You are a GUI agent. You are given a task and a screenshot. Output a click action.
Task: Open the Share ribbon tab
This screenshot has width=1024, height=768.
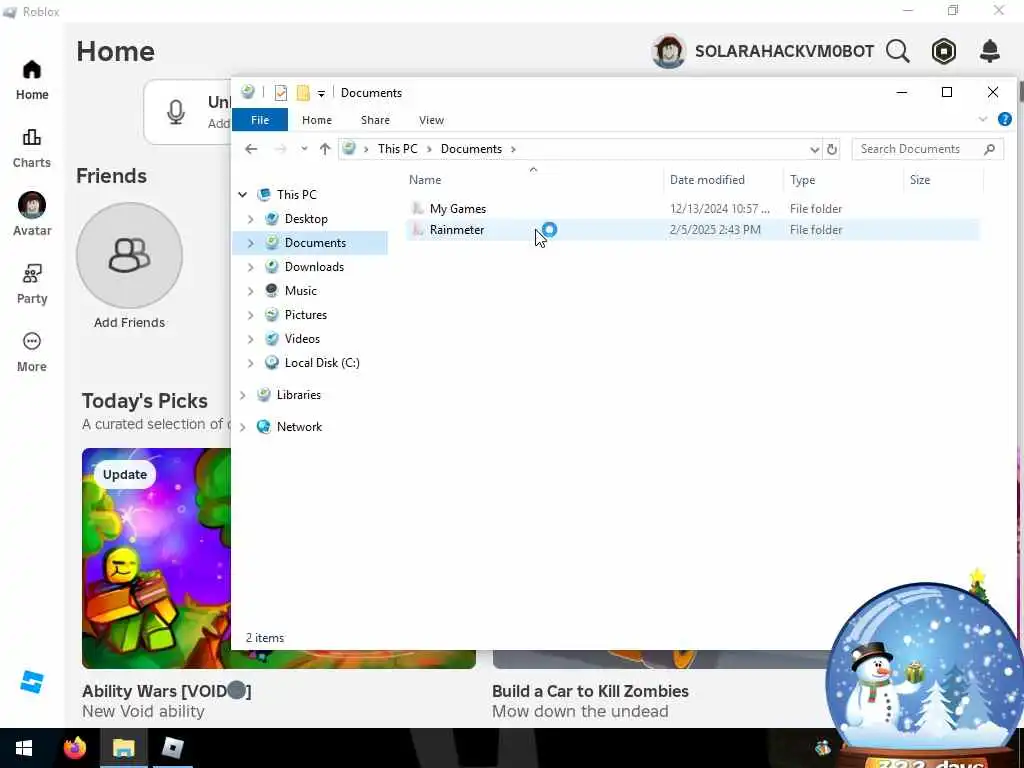click(376, 120)
